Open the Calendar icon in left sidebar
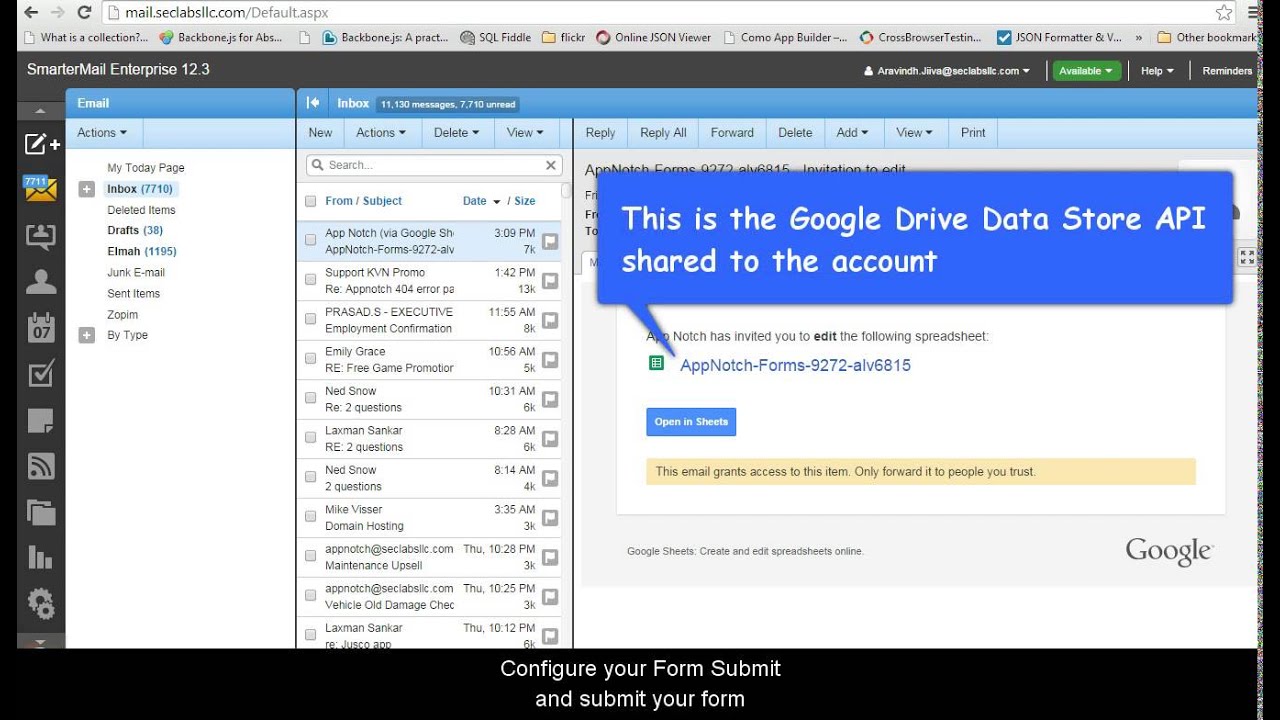 [x=41, y=327]
